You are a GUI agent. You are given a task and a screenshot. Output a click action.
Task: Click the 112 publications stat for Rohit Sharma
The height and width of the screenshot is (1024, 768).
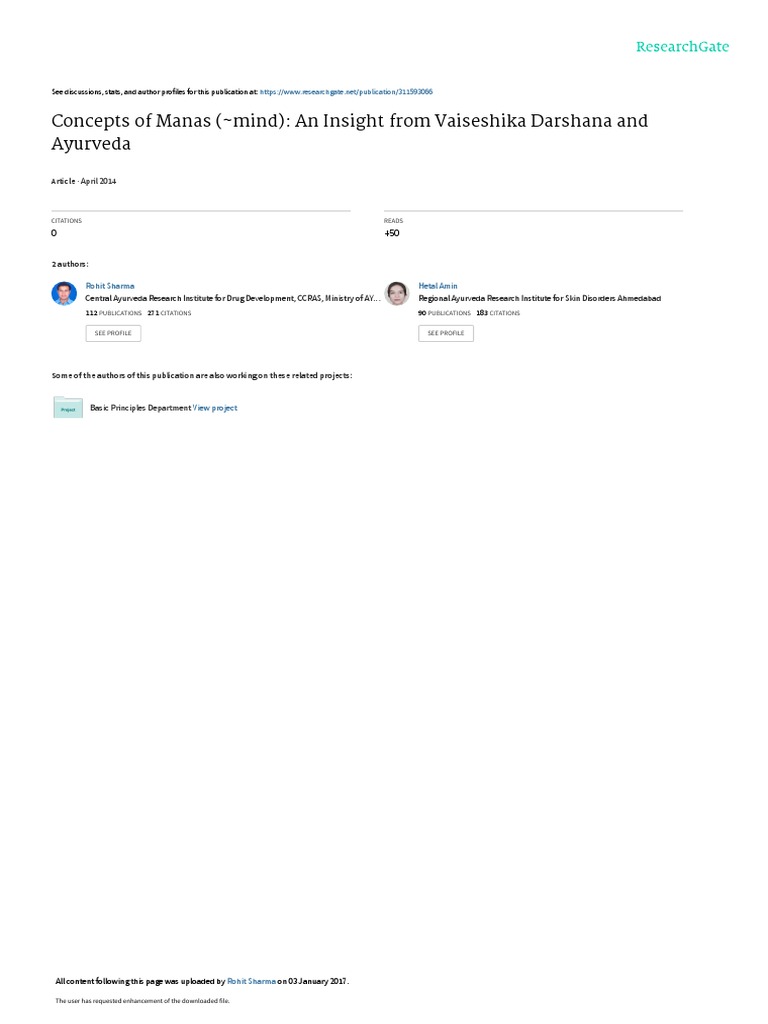click(x=114, y=313)
